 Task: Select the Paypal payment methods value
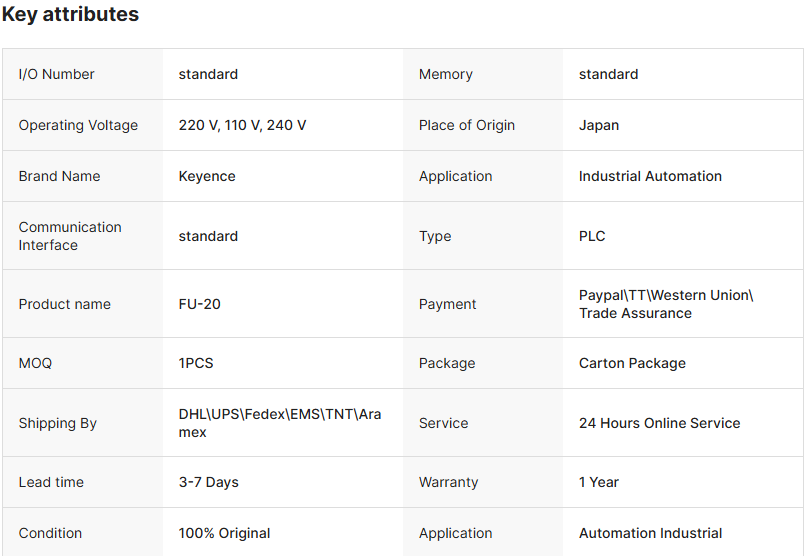point(665,304)
